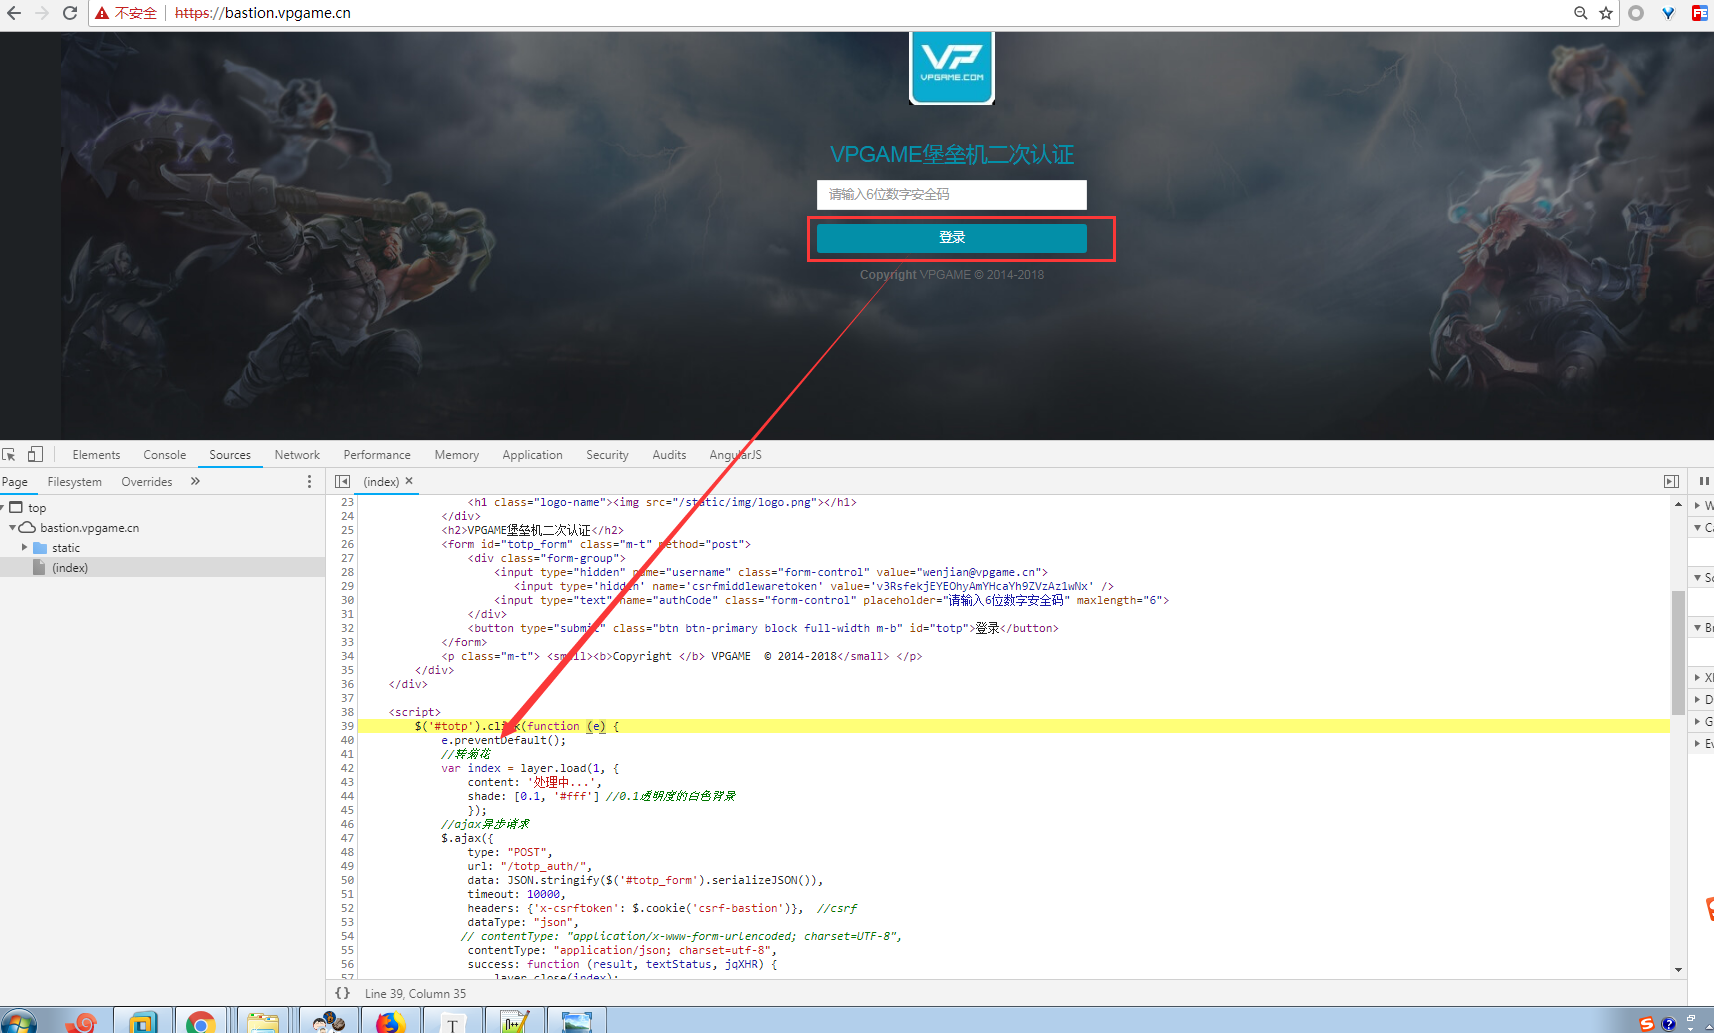Click the address bar URL bastion.vpgame.cn

point(262,13)
